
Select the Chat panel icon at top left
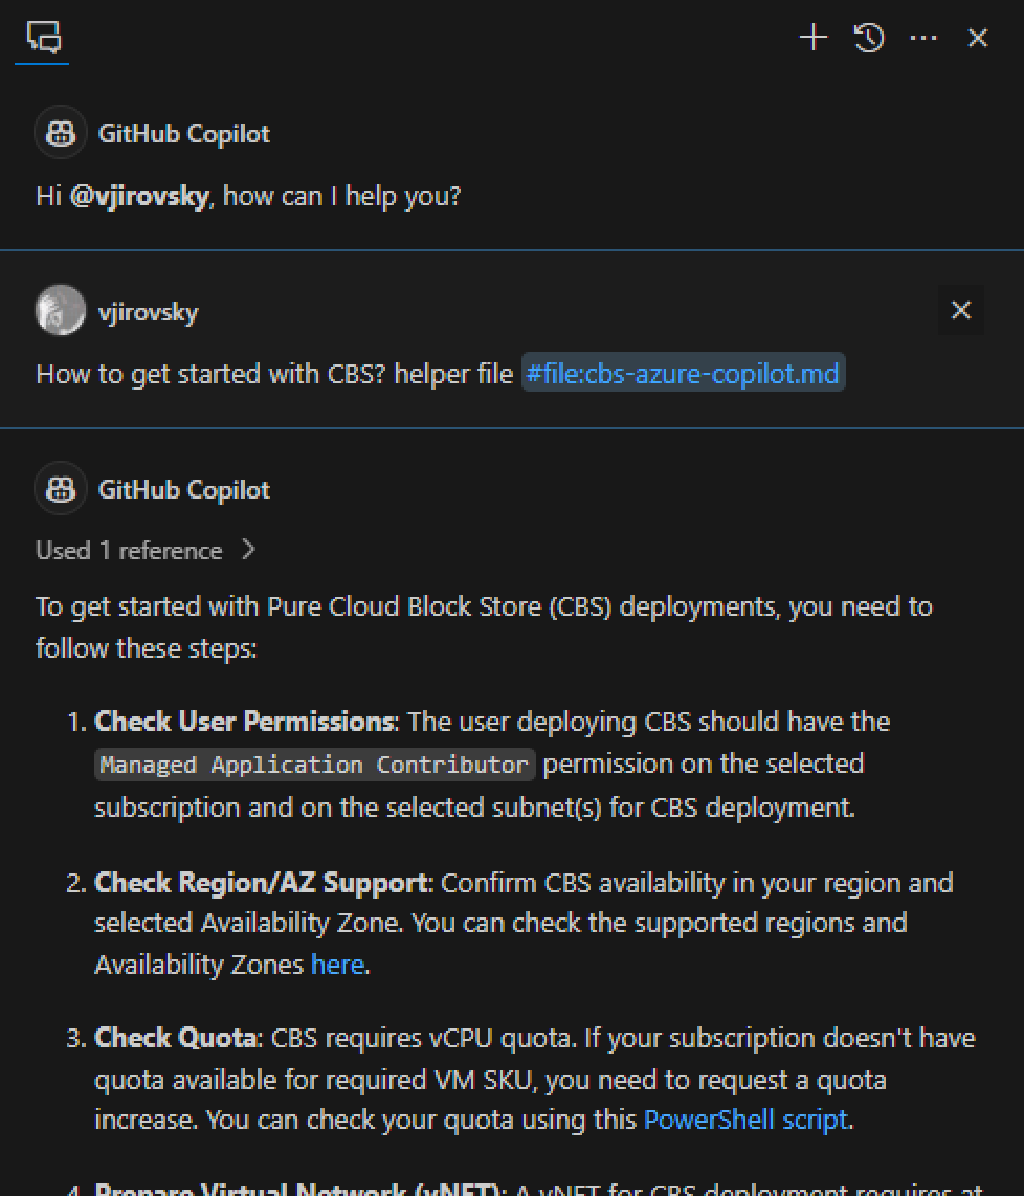click(41, 37)
